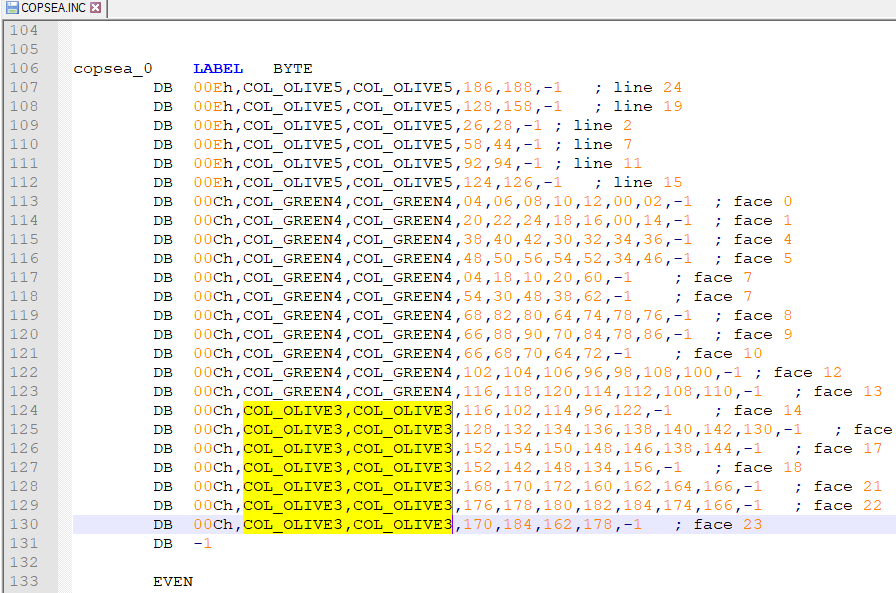The image size is (896, 593).
Task: Click the BYTE keyword on line 106
Action: pos(292,69)
